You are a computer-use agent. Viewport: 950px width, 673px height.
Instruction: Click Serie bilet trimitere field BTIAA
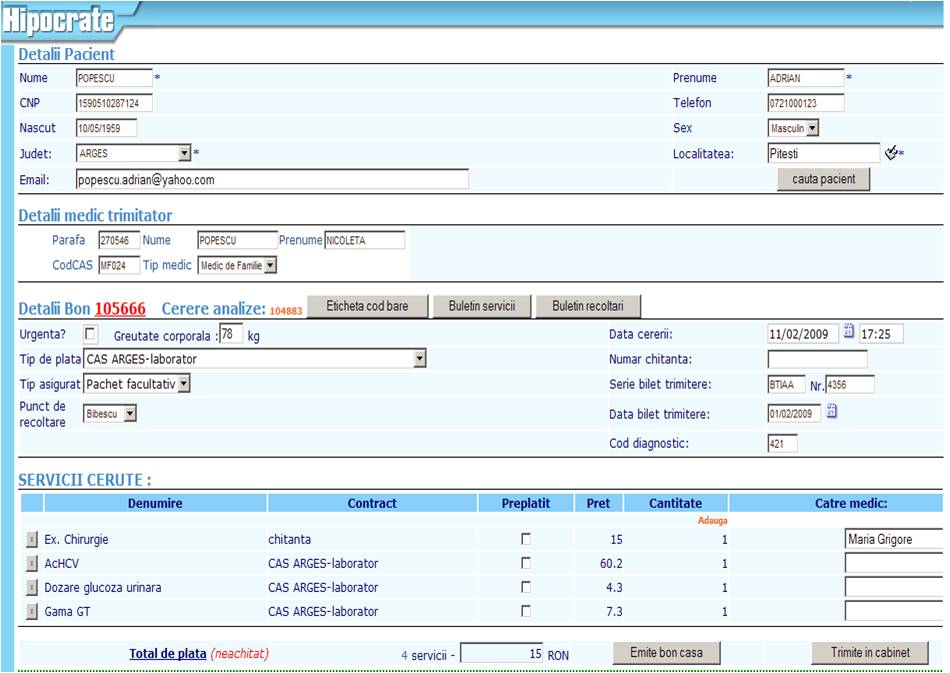(786, 385)
